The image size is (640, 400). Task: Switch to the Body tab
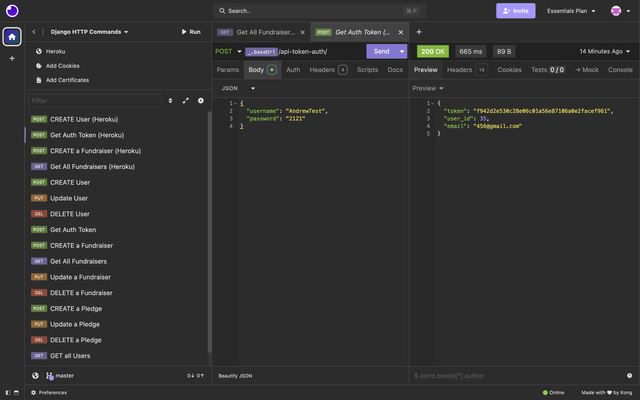click(x=262, y=70)
